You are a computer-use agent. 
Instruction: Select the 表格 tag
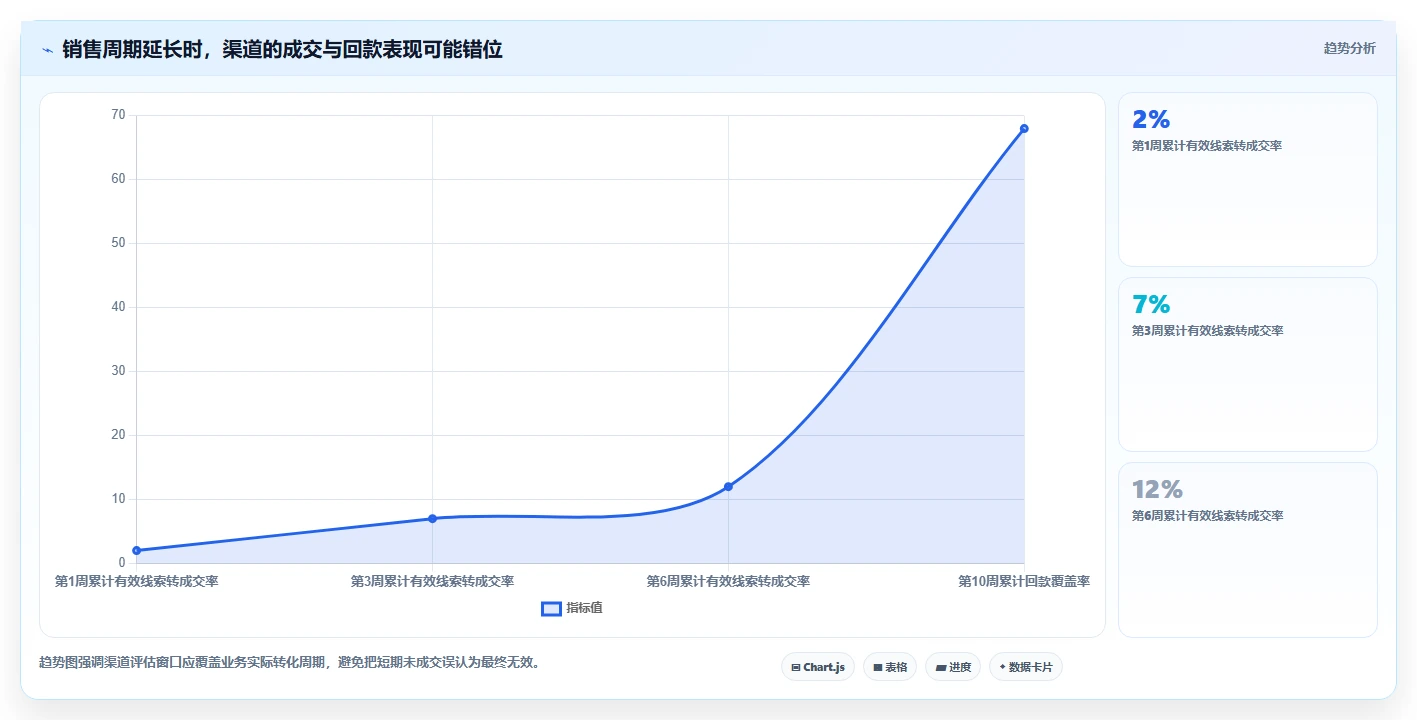pyautogui.click(x=889, y=667)
